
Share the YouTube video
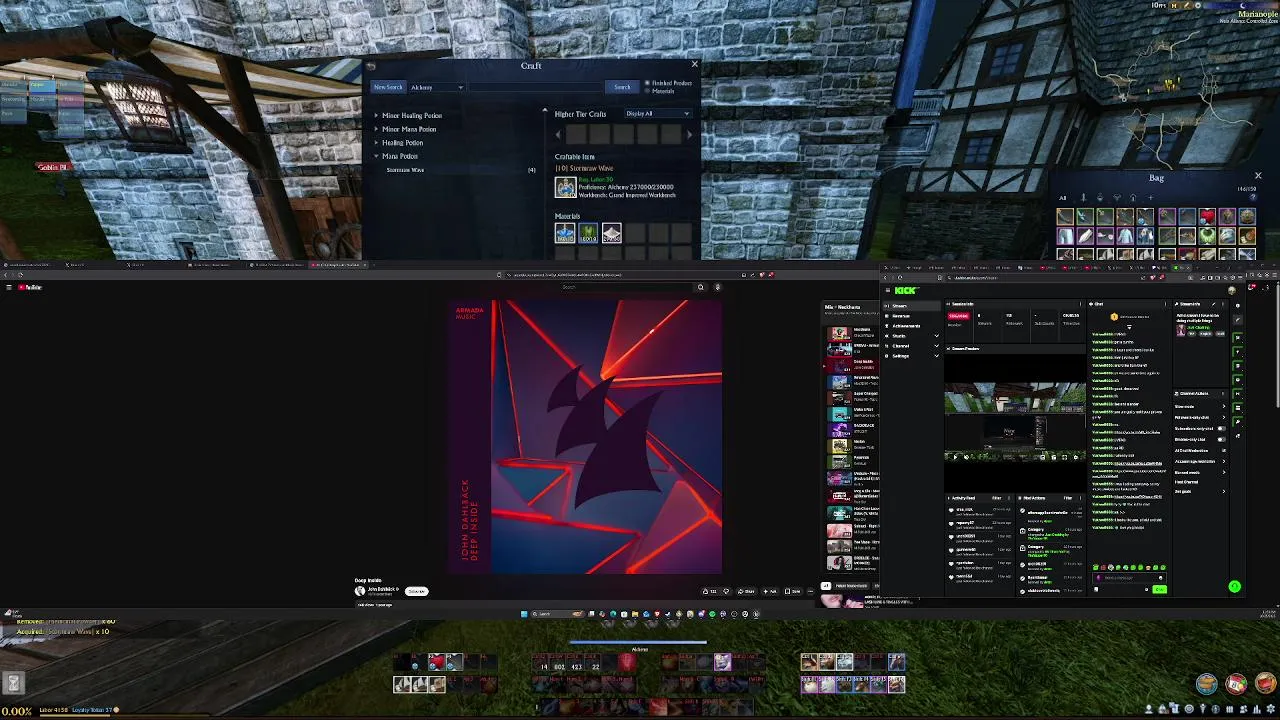tap(747, 591)
